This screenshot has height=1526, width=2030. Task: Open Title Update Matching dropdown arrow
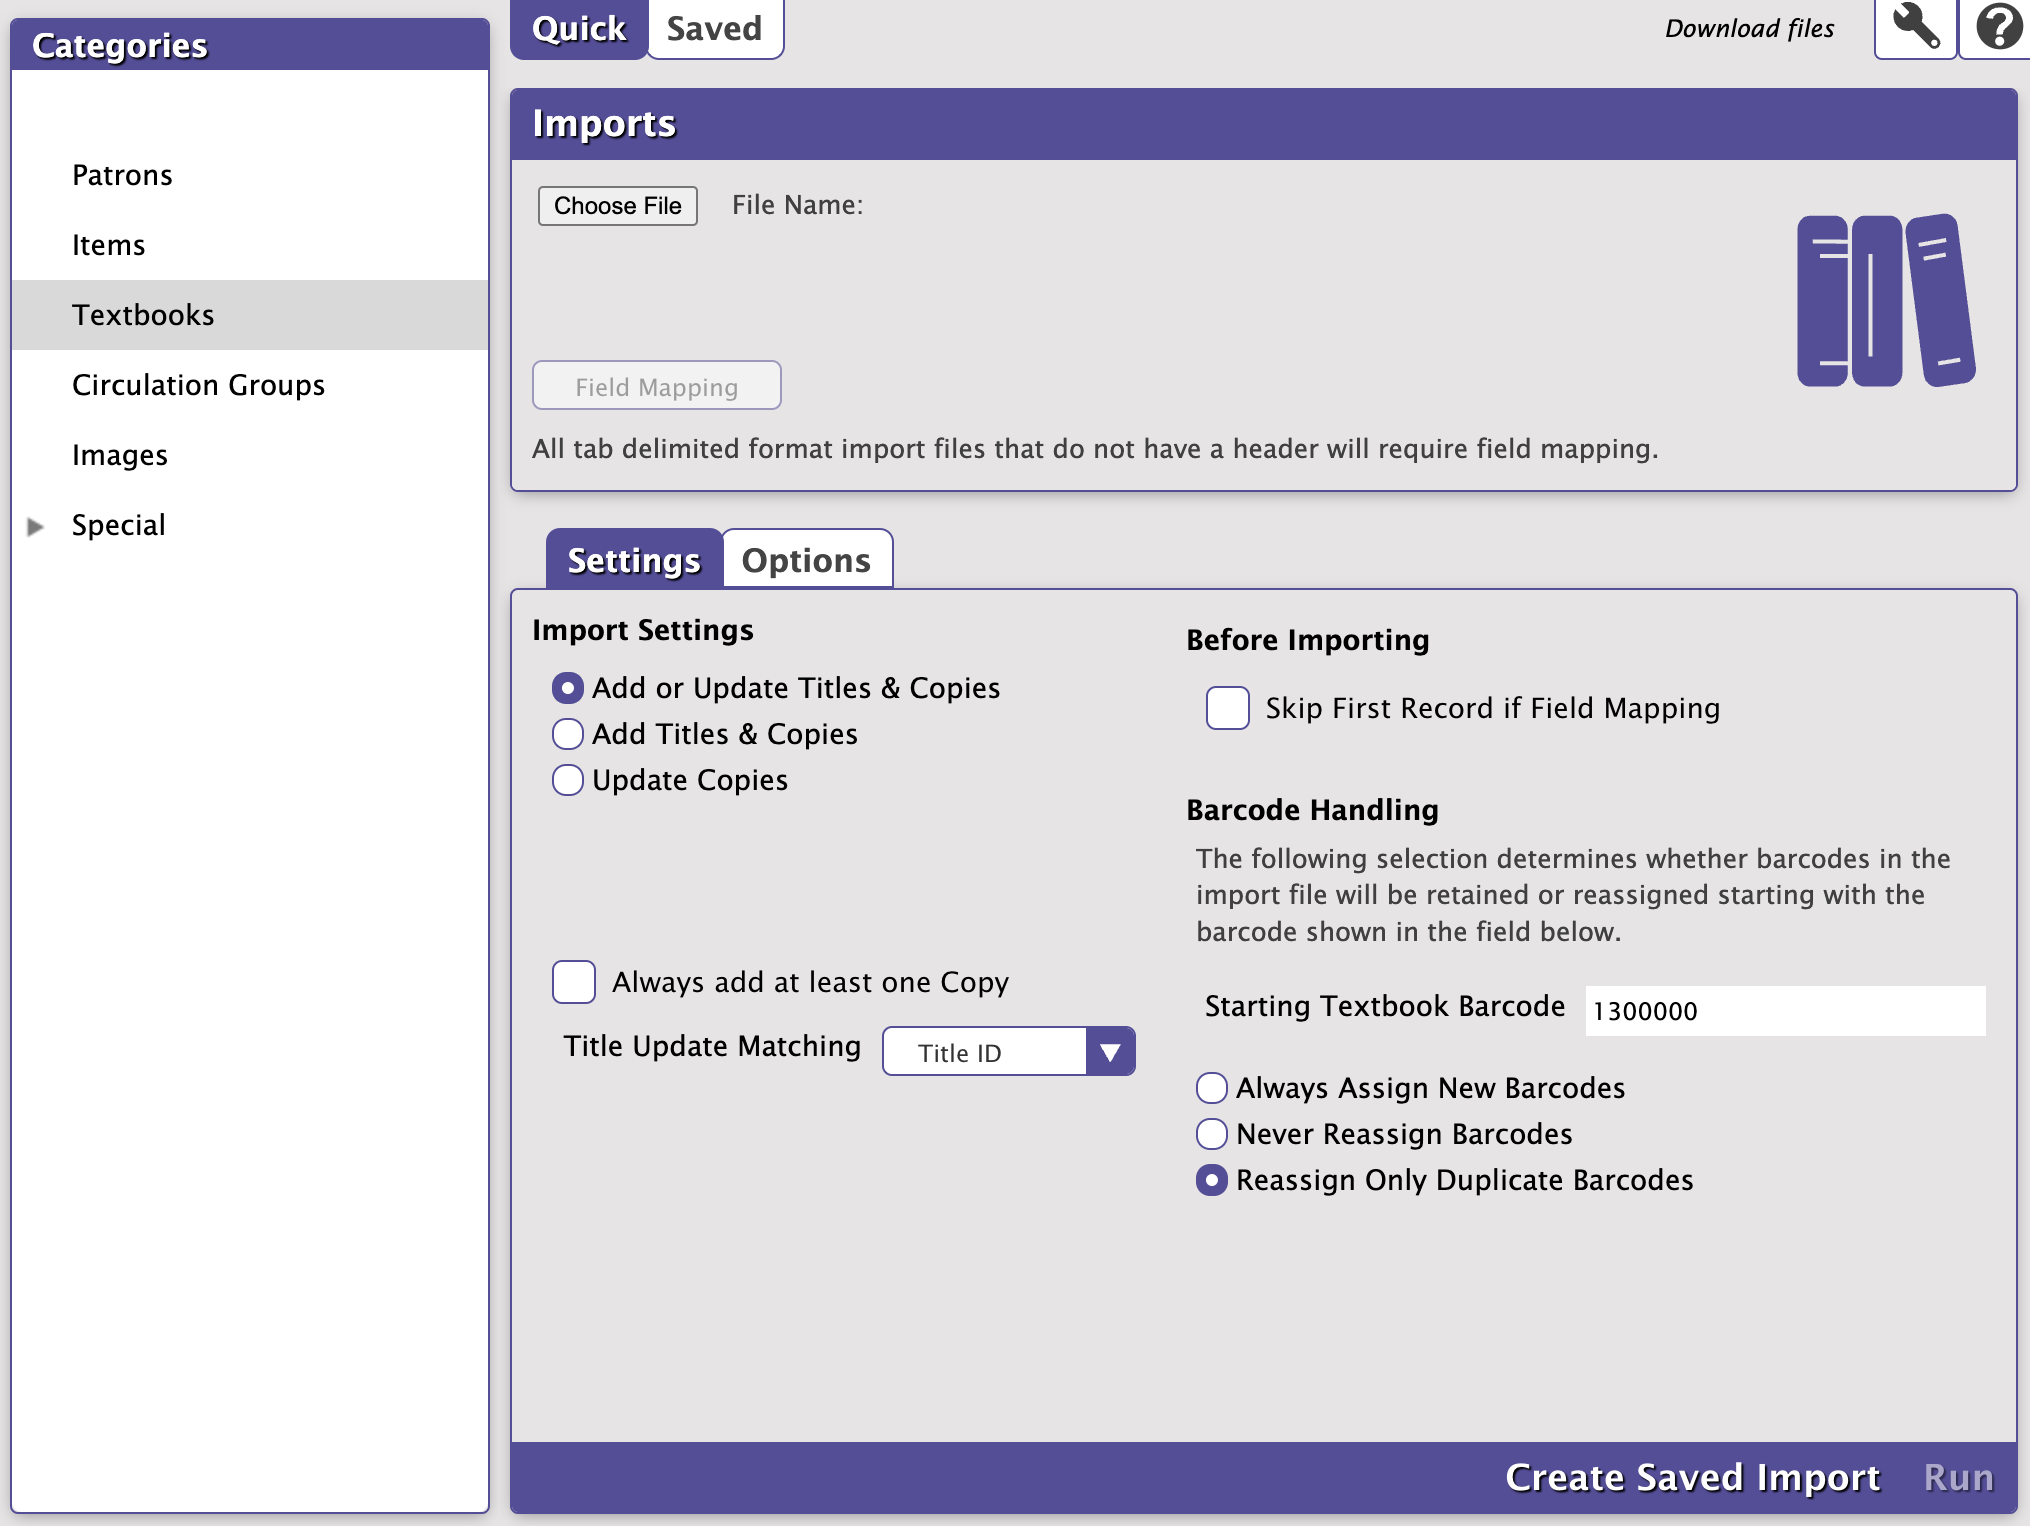pos(1109,1052)
